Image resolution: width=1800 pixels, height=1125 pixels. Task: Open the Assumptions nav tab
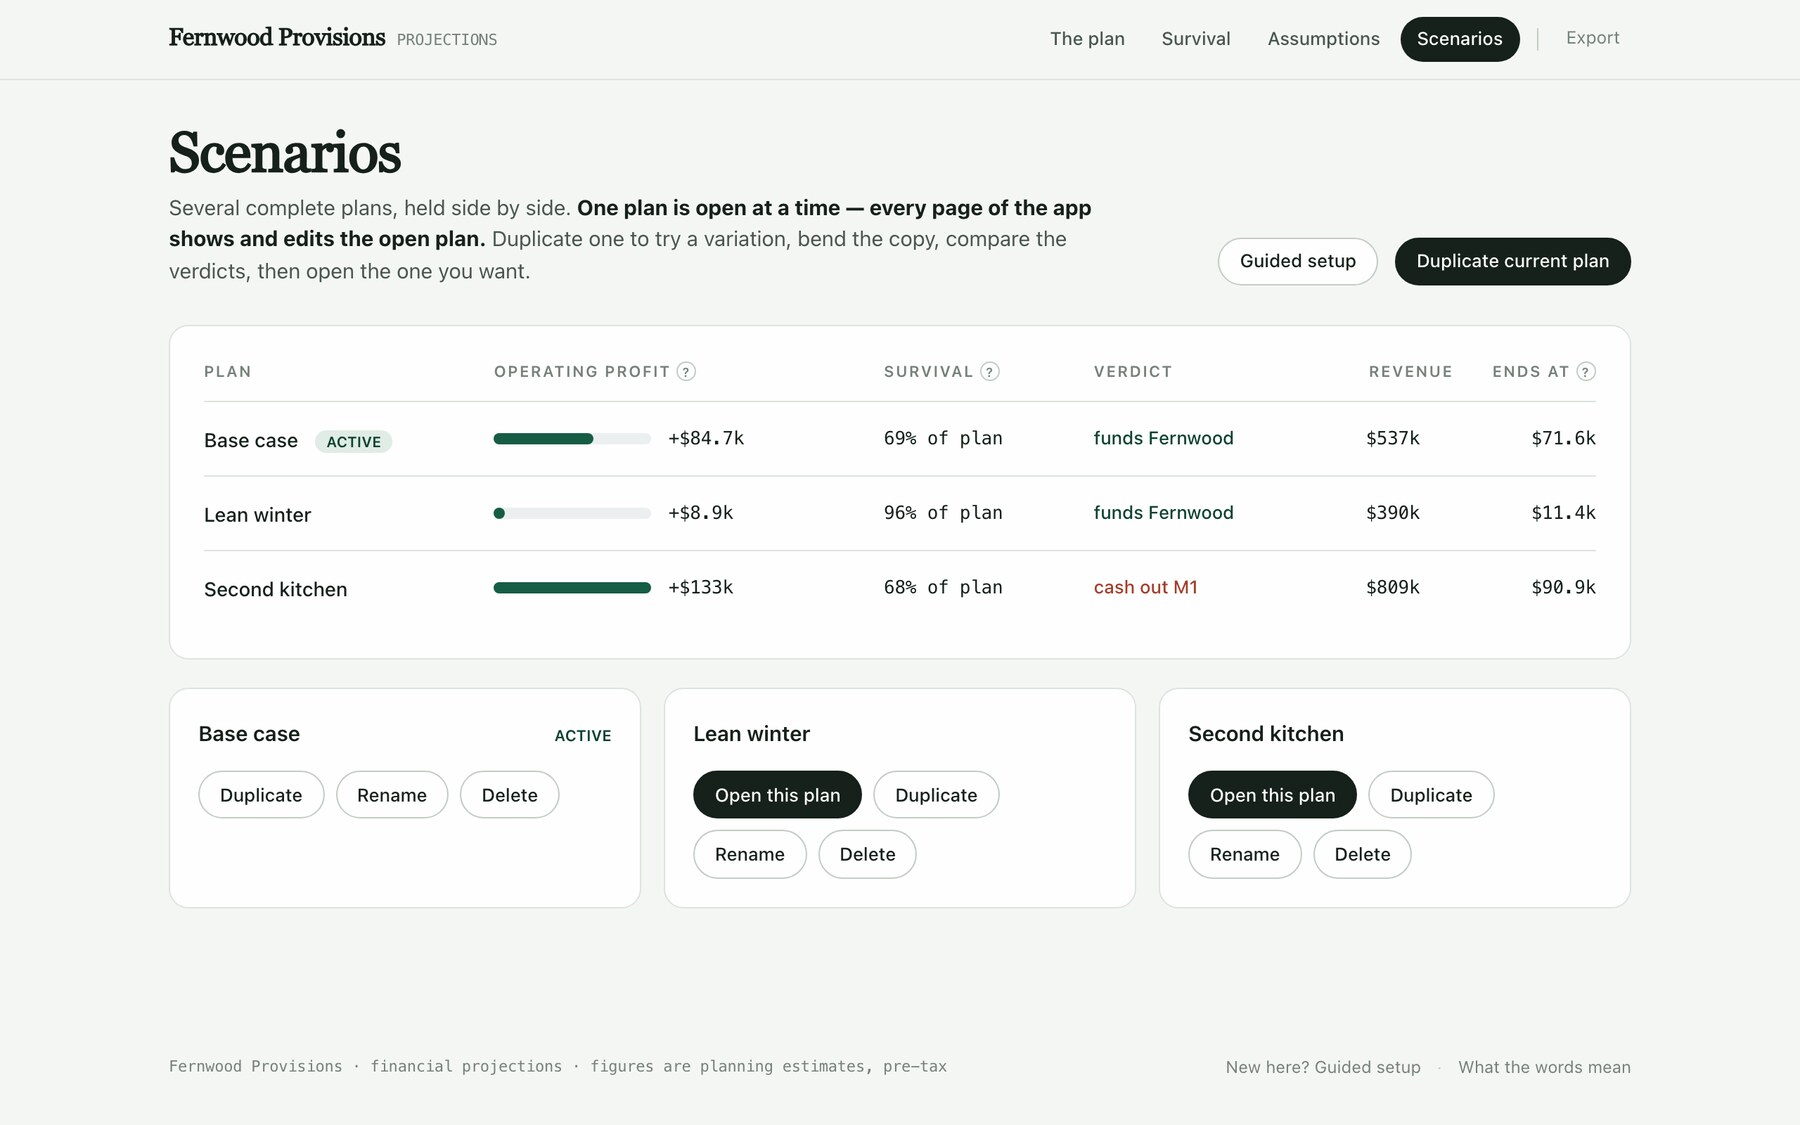[1323, 39]
